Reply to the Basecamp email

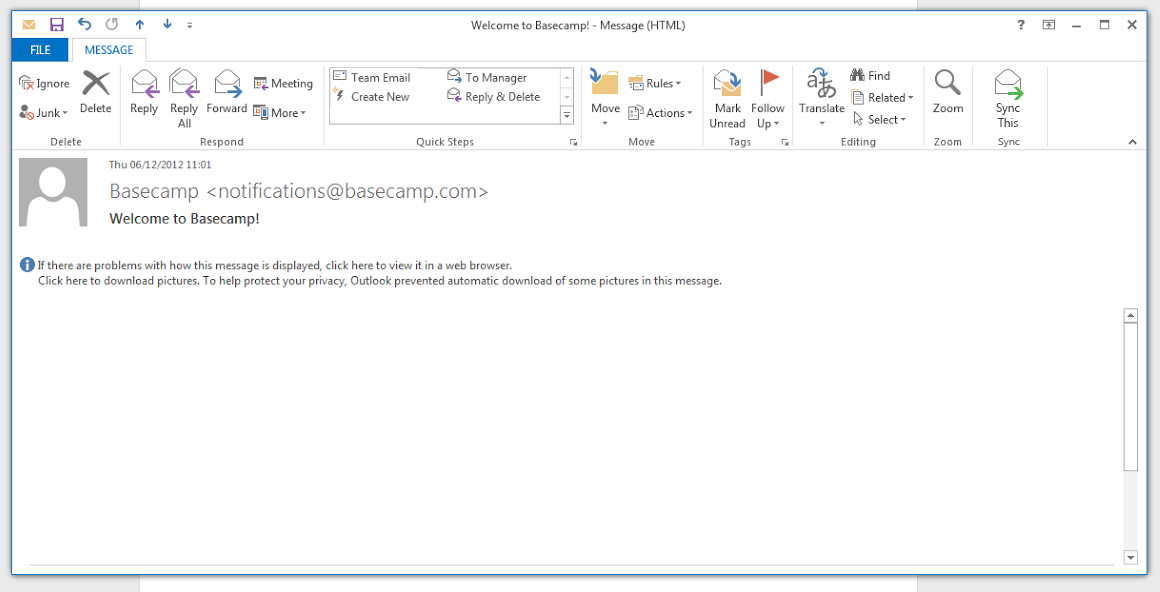point(144,92)
